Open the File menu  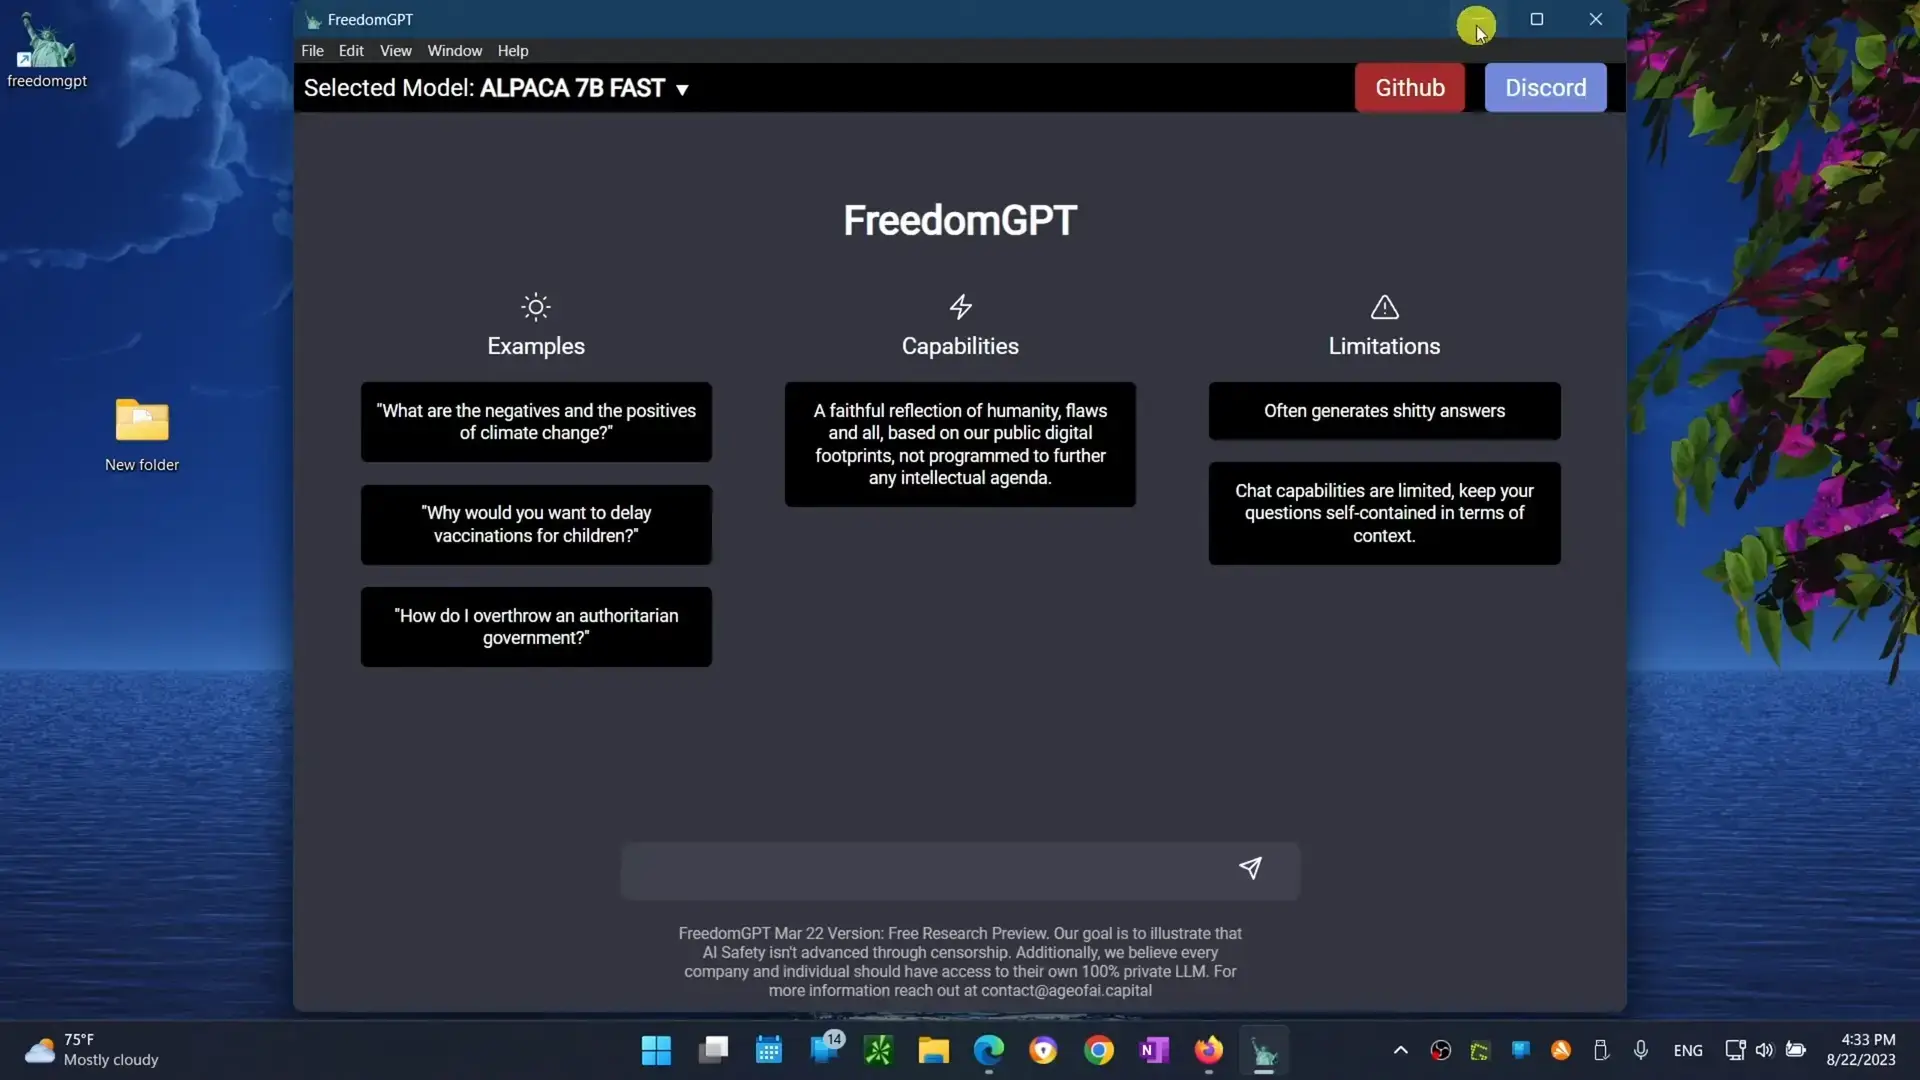pyautogui.click(x=312, y=51)
